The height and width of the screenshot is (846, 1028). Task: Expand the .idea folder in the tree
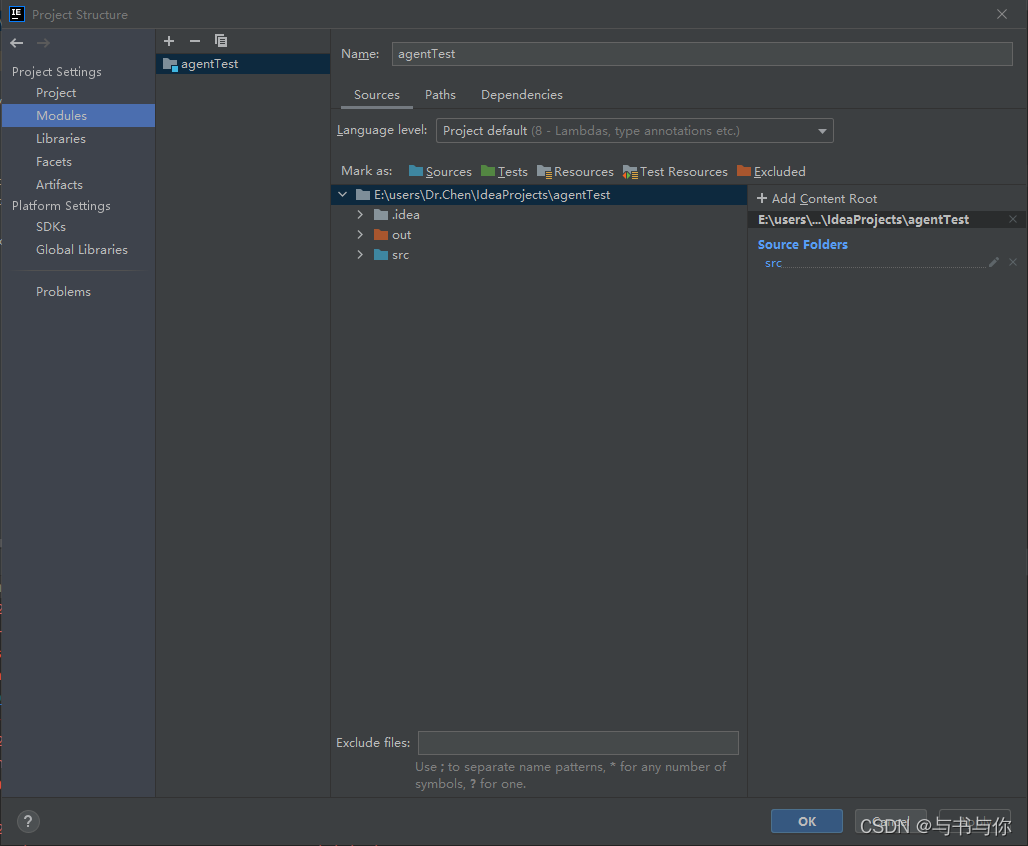pos(360,214)
